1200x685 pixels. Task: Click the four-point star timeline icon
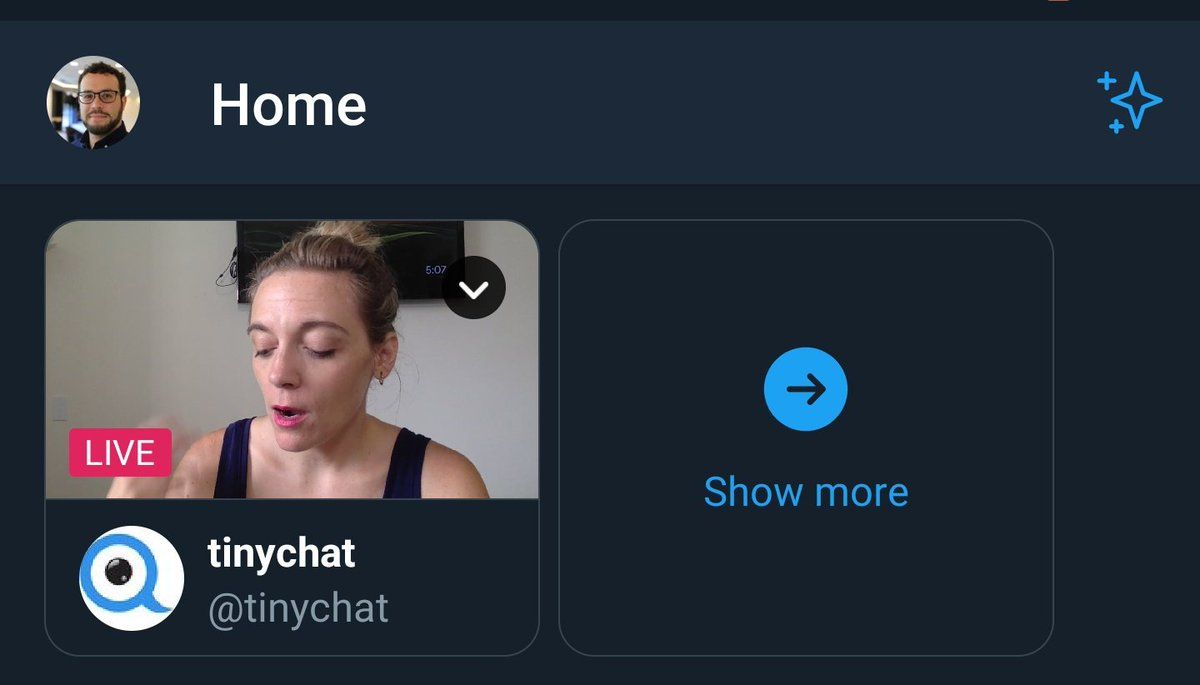(1130, 102)
